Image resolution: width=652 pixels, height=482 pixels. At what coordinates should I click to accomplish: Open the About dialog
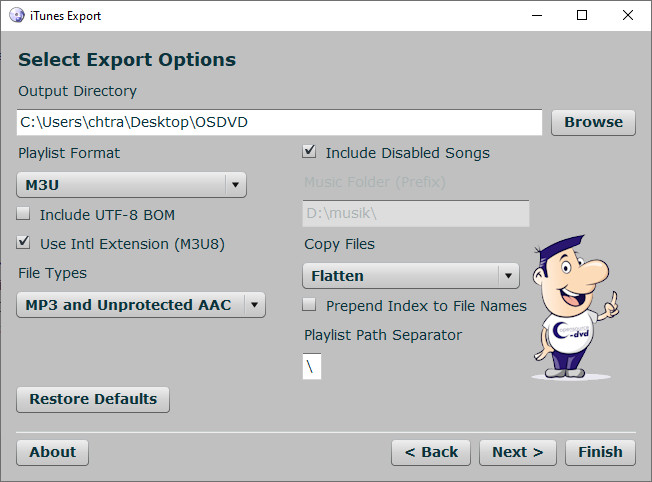[53, 452]
